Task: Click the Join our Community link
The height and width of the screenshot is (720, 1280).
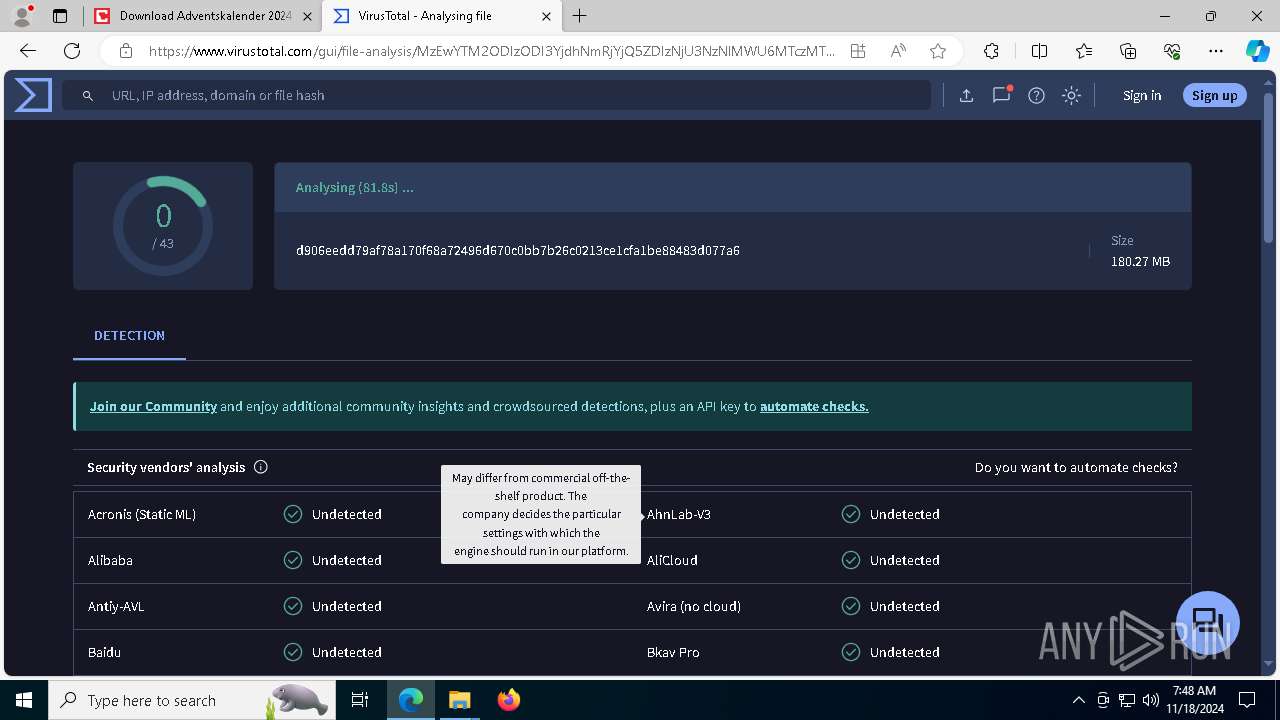Action: pos(153,407)
